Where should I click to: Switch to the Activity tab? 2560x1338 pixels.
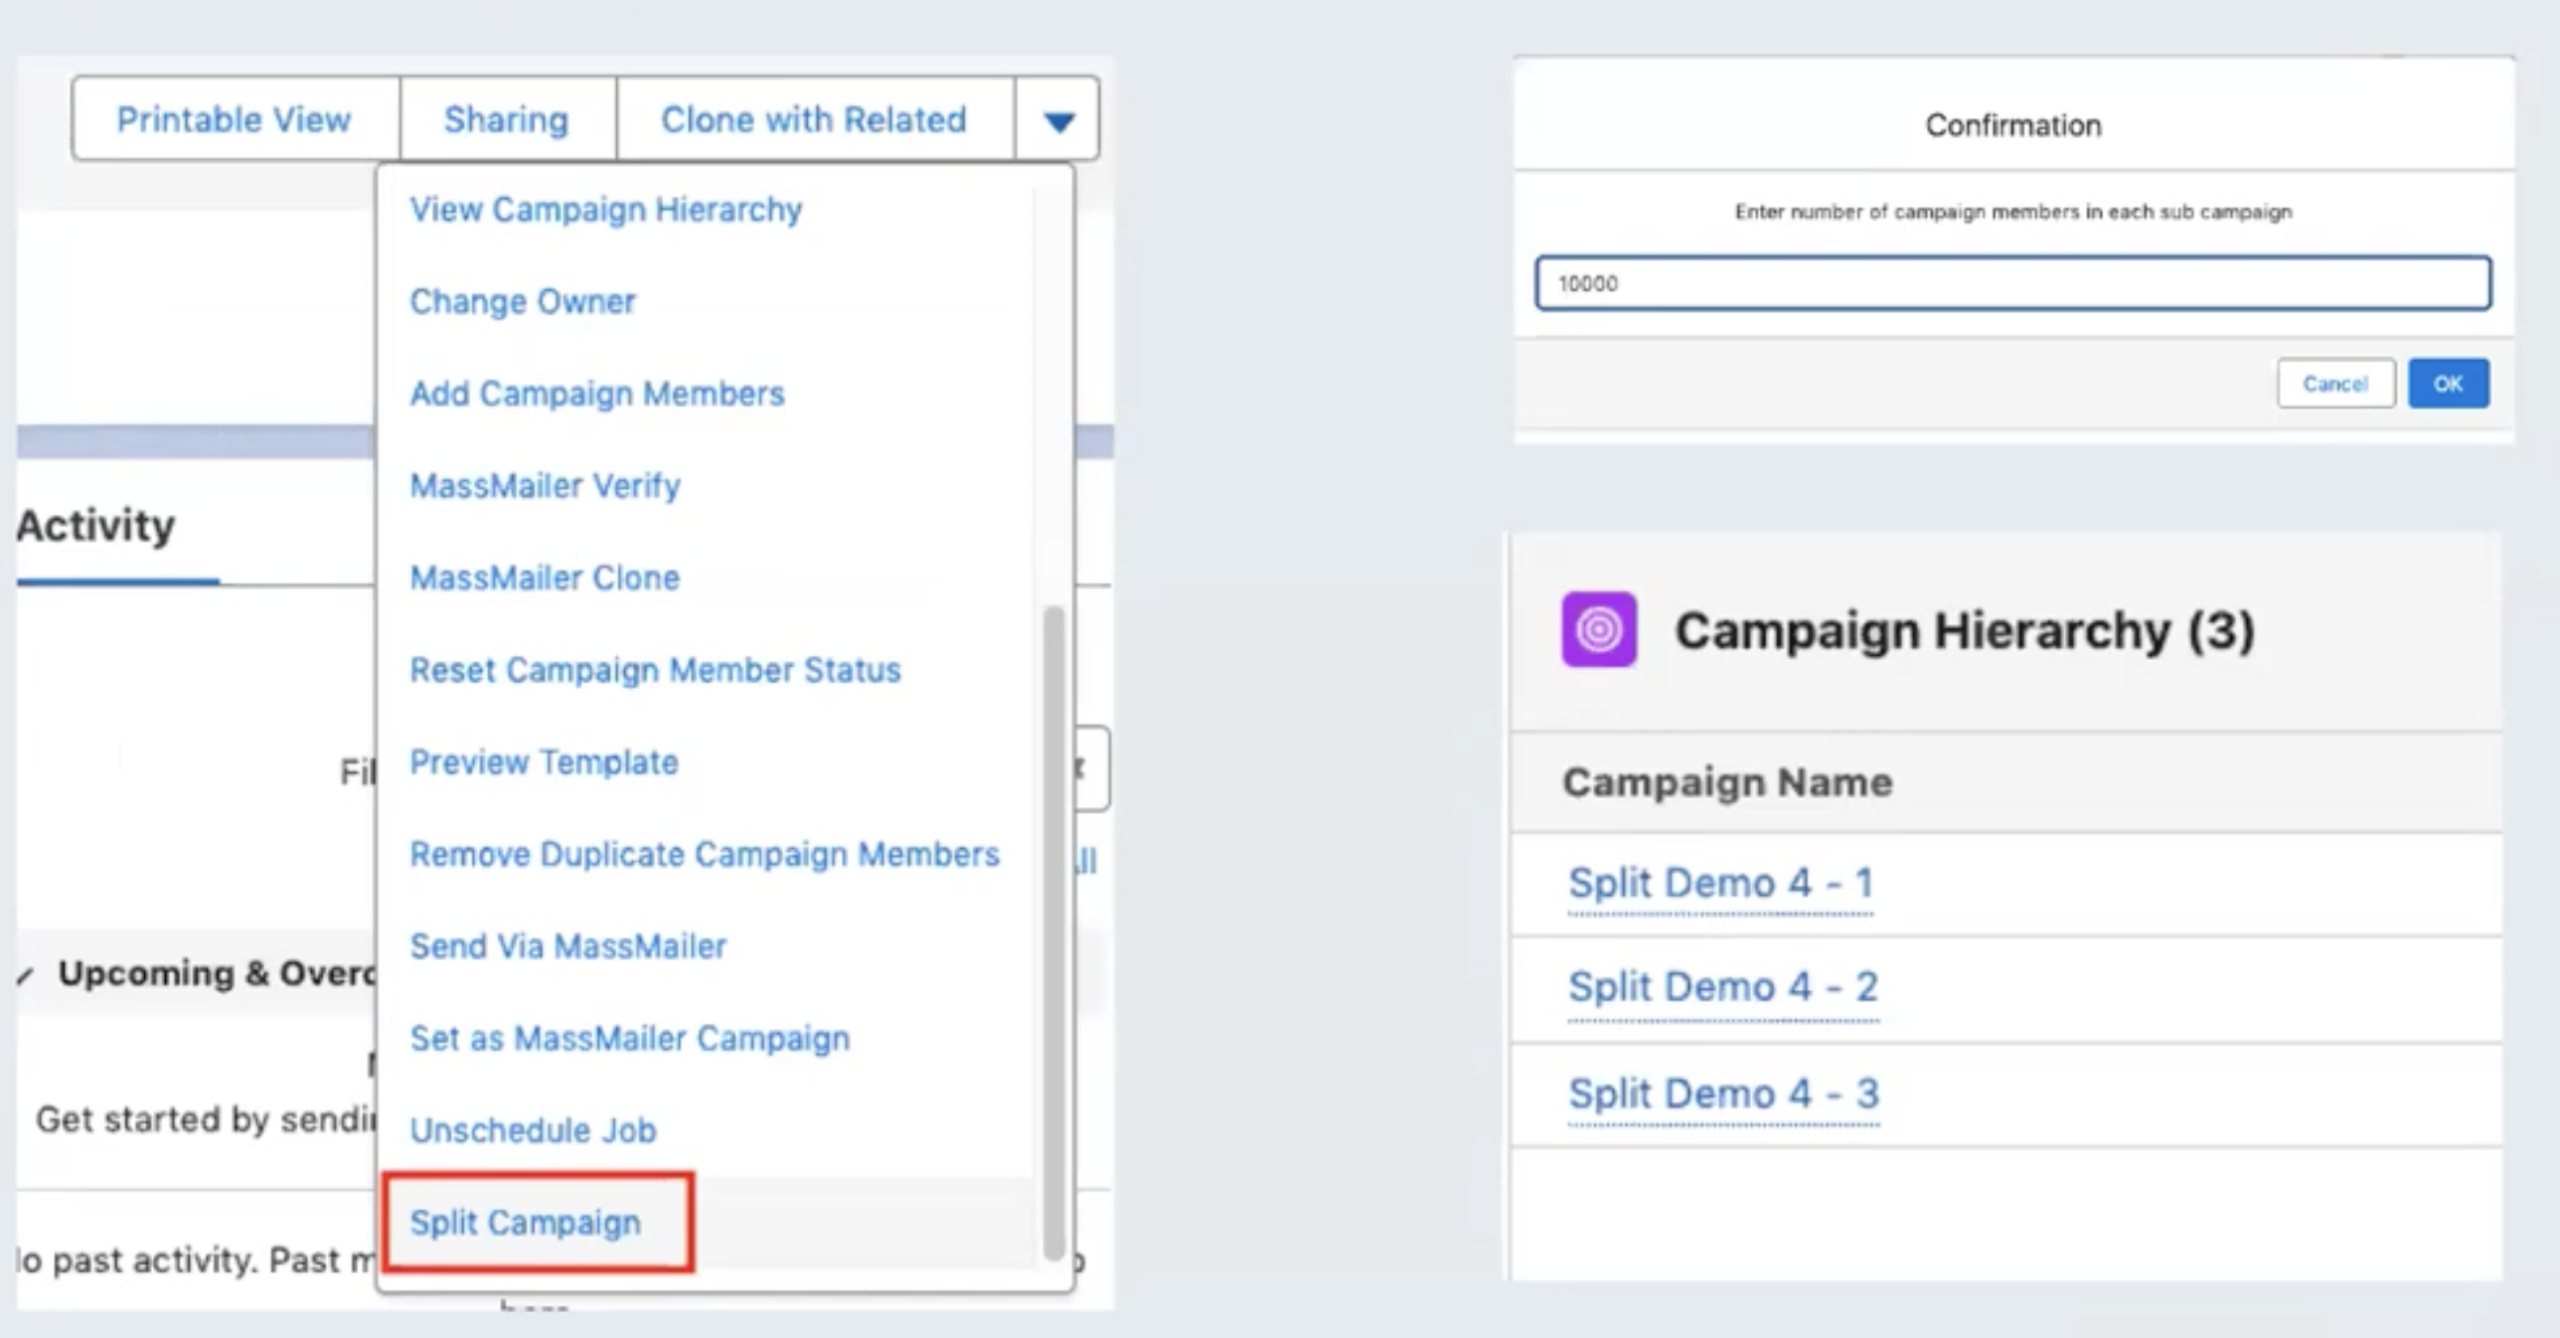96,525
